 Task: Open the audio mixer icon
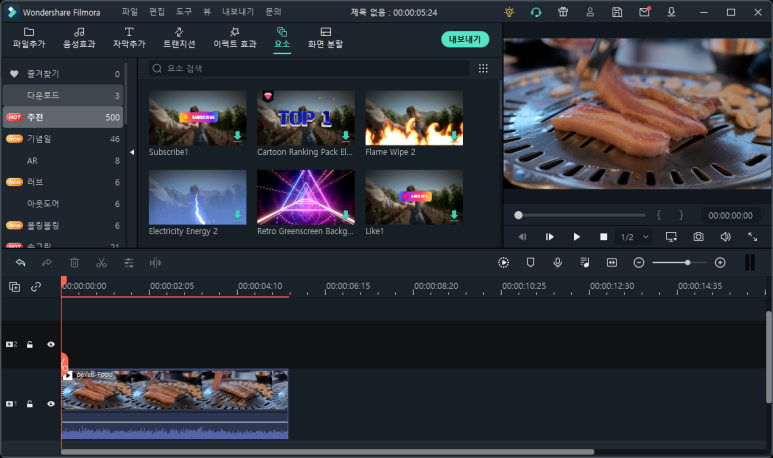(x=585, y=263)
